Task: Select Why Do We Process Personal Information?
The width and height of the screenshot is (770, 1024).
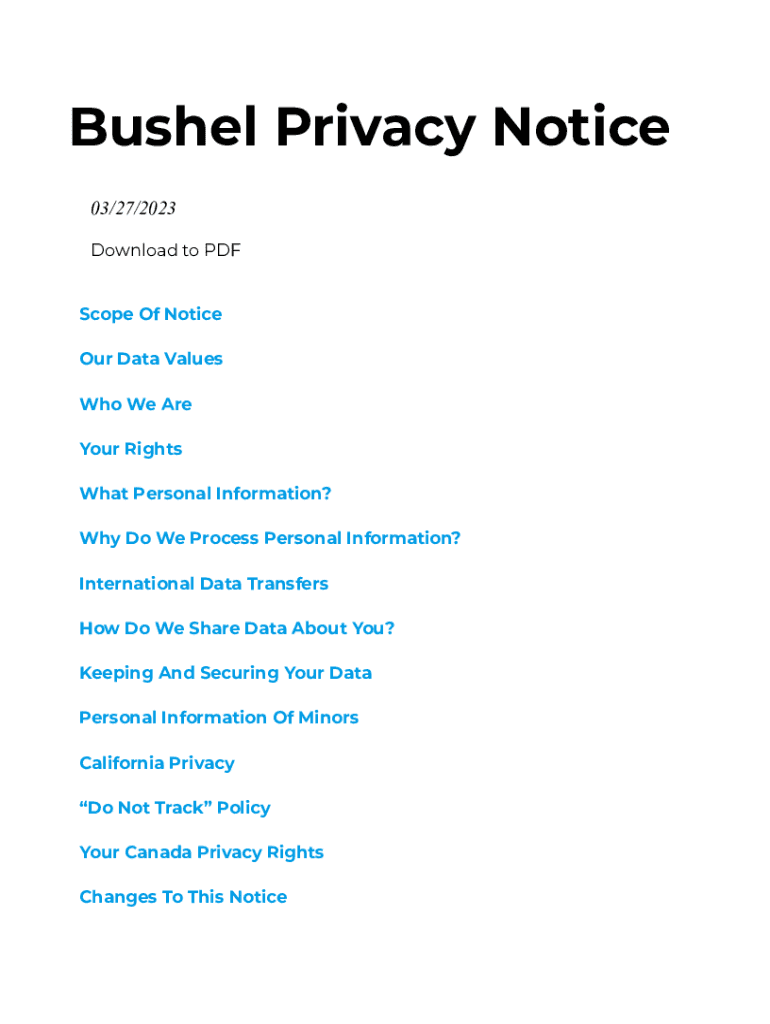Action: 270,538
